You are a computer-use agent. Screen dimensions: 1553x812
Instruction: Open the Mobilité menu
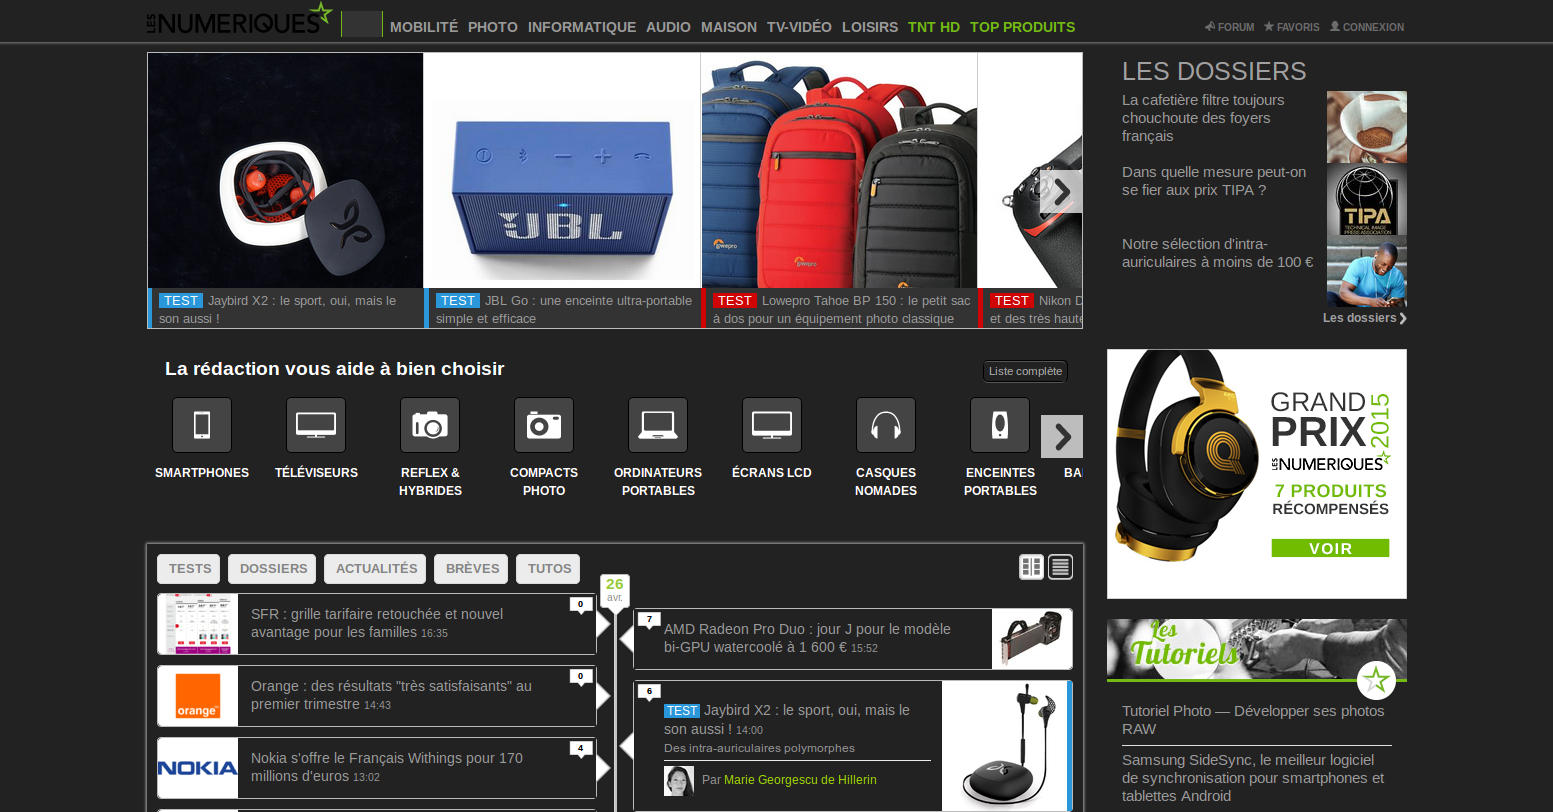tap(424, 27)
